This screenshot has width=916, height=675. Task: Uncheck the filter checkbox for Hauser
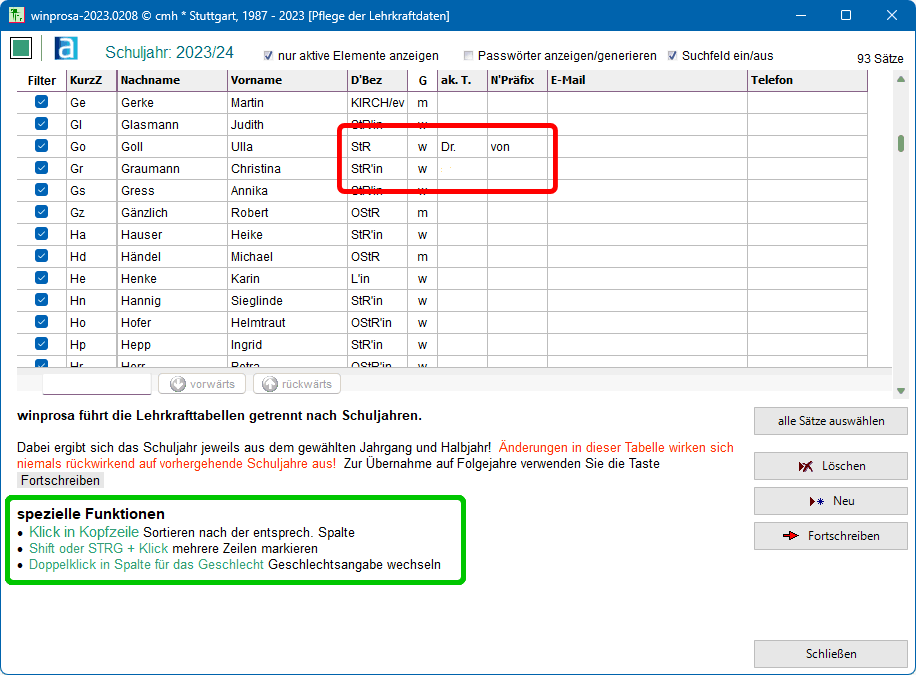42,234
